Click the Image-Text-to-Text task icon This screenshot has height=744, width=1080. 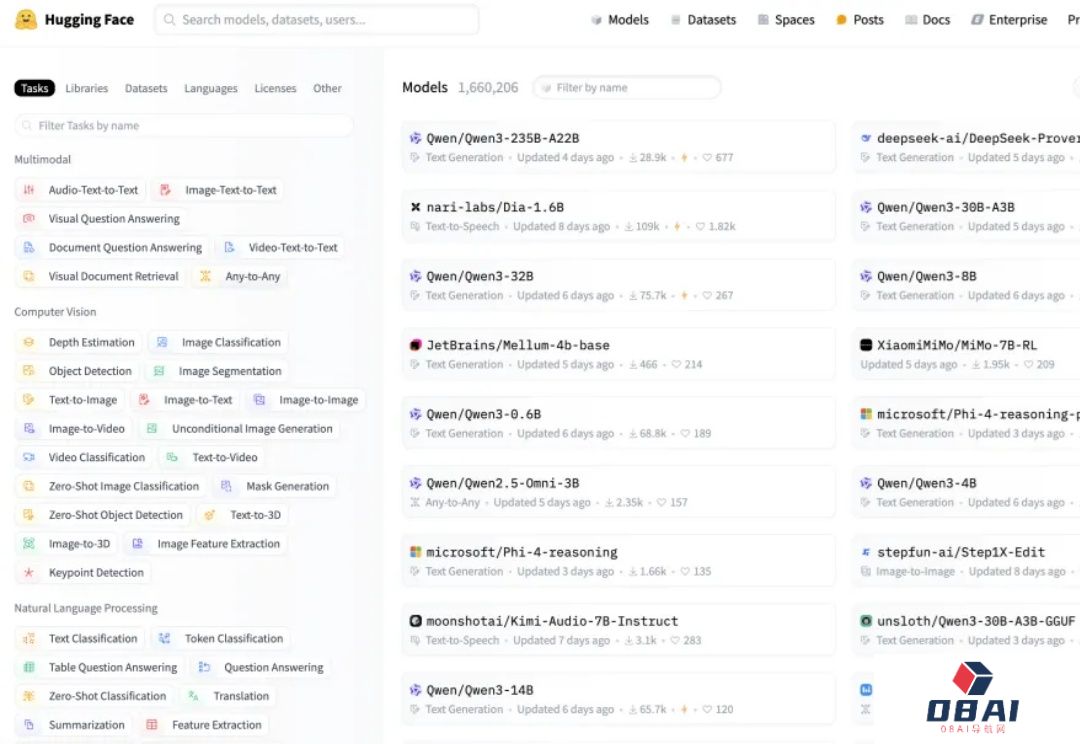(x=165, y=189)
